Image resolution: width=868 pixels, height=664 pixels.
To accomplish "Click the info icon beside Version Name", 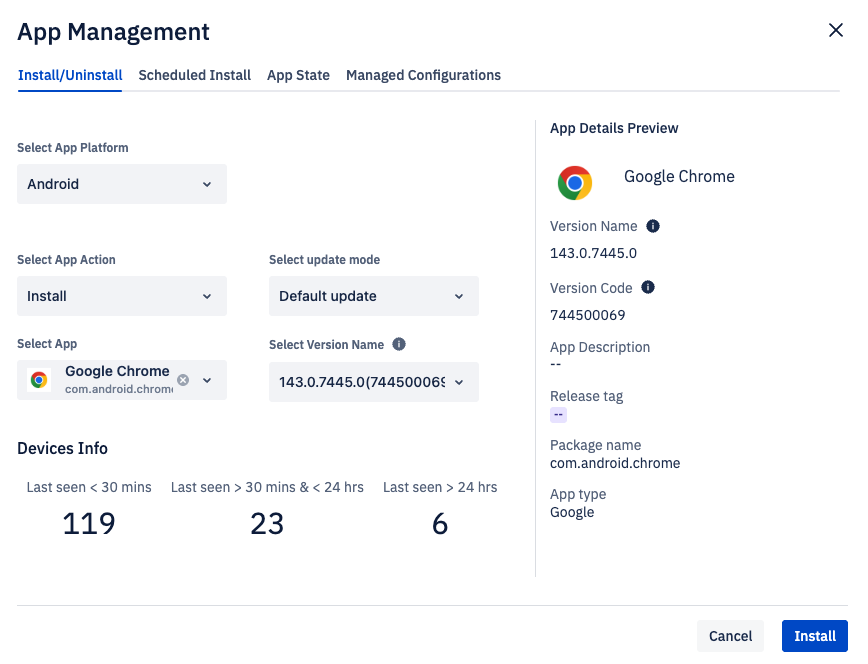I will point(653,226).
